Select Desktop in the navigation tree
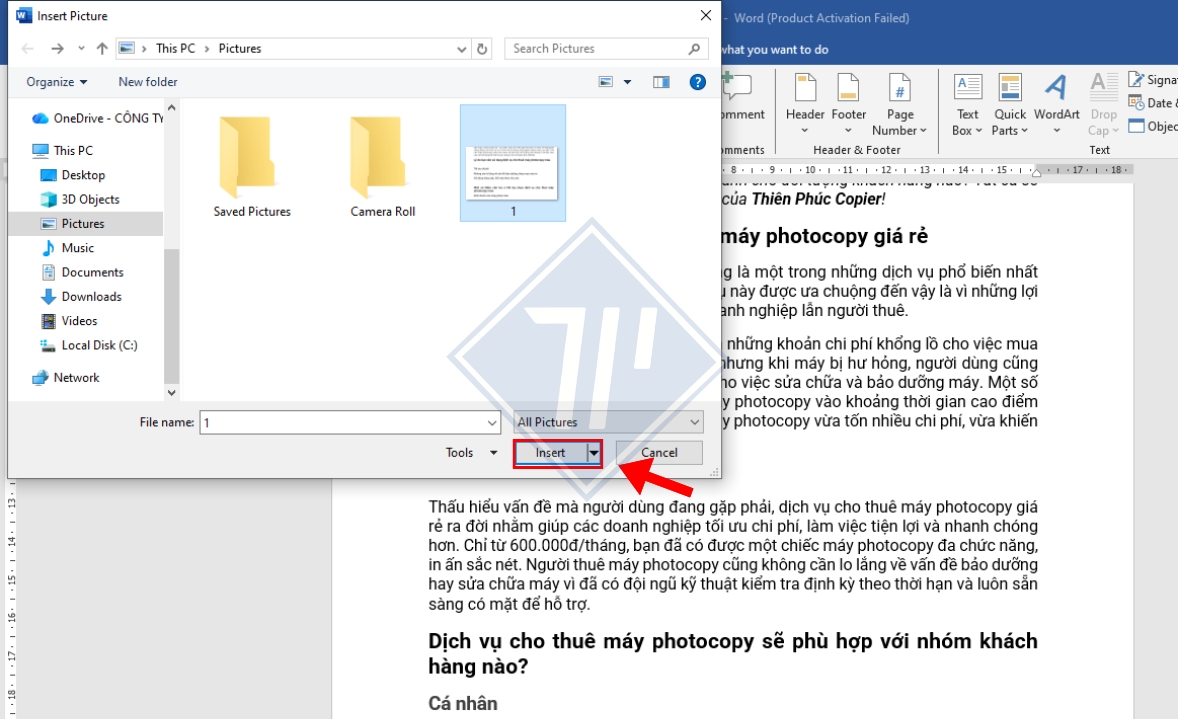The image size is (1178, 719). 83,175
